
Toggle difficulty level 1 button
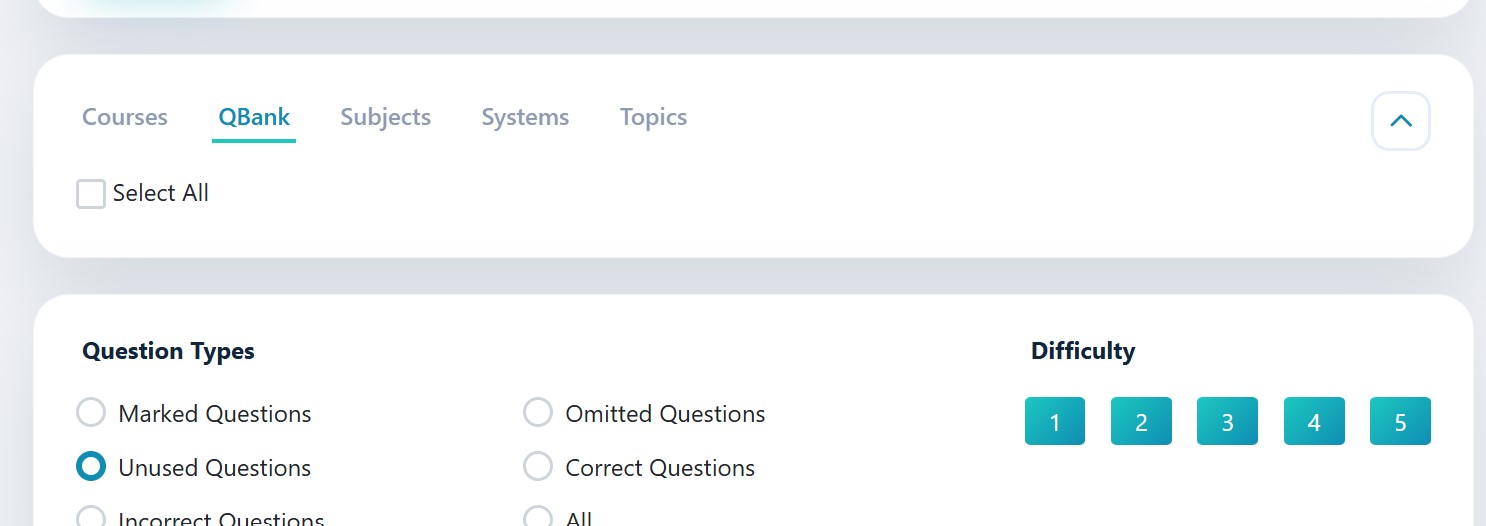tap(1054, 421)
